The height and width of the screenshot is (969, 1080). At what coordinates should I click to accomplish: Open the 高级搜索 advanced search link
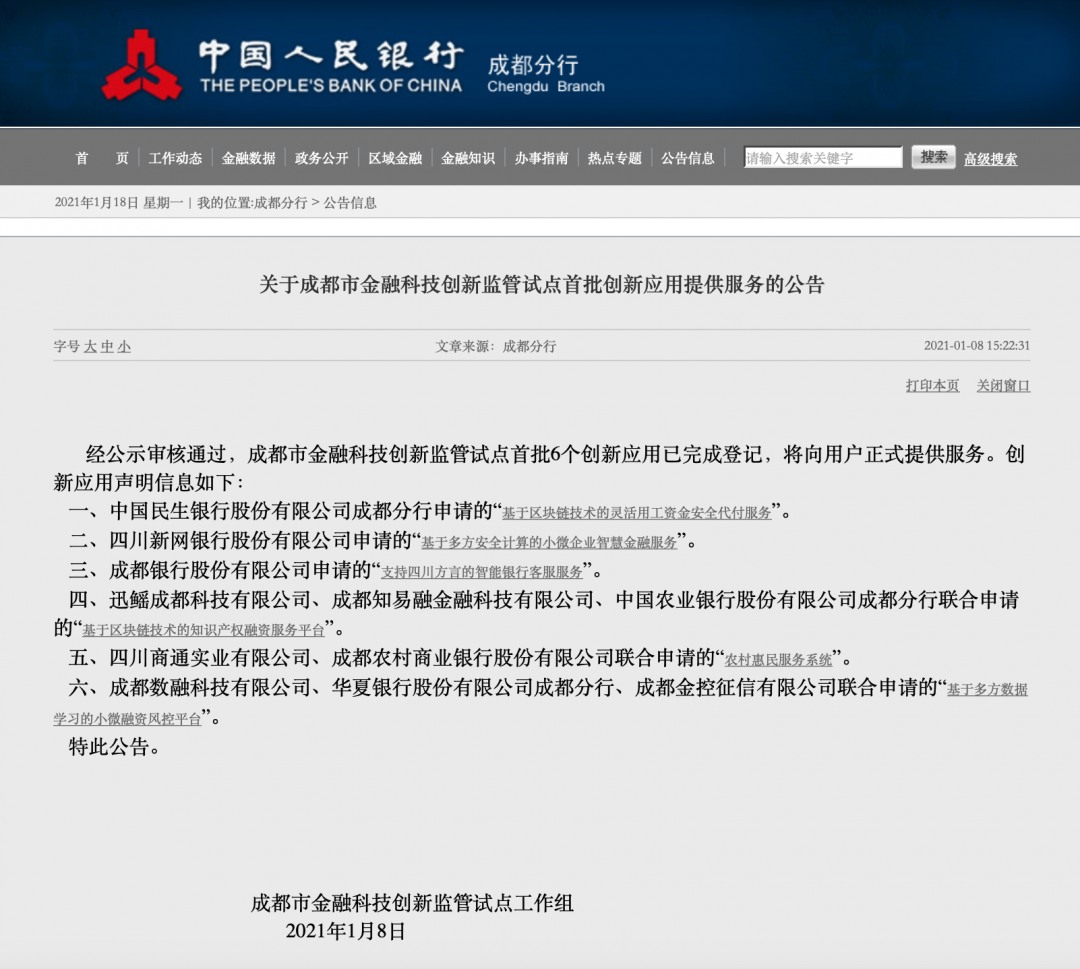pos(990,159)
